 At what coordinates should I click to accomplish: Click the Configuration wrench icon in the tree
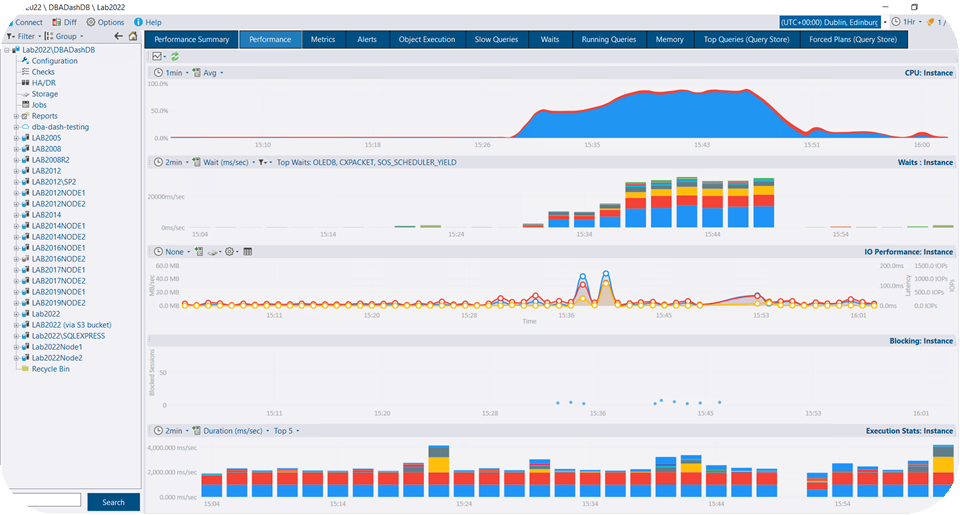[x=25, y=61]
